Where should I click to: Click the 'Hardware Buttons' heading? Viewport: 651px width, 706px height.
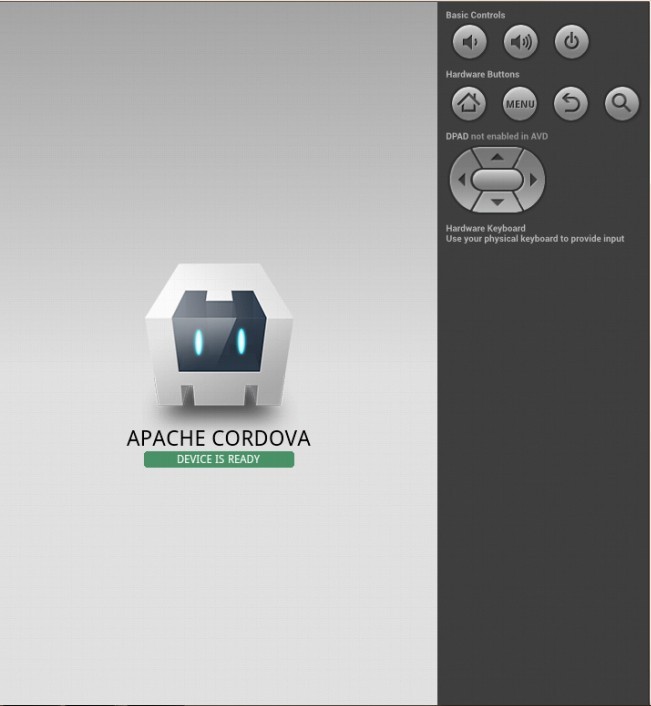point(483,74)
